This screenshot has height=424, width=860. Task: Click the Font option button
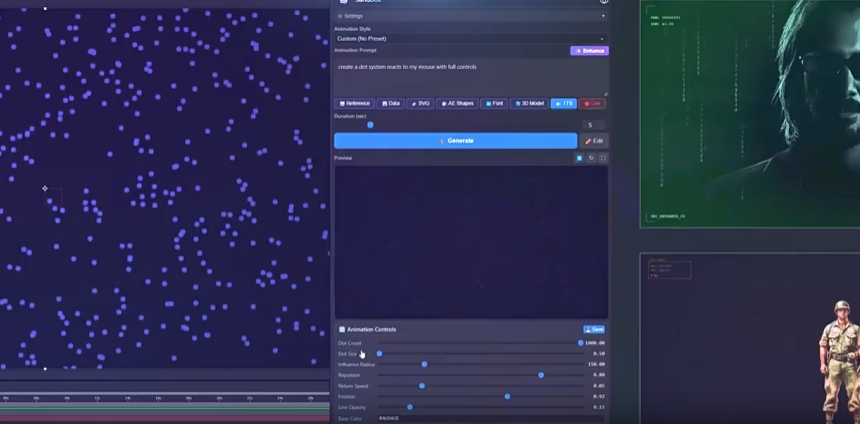494,103
